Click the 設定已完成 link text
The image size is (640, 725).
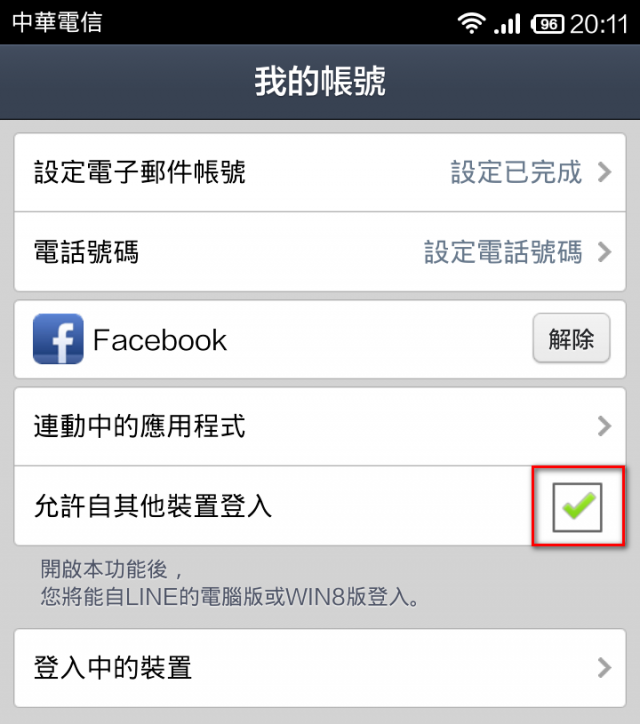(516, 172)
